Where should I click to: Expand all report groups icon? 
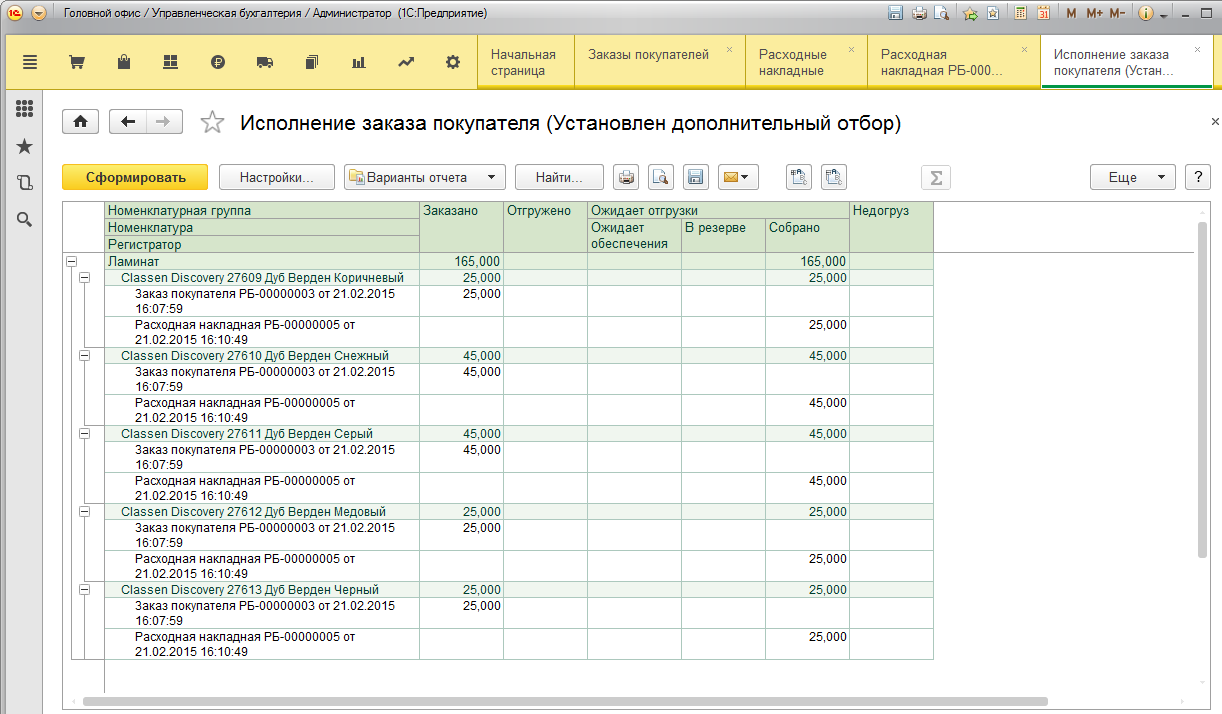(x=799, y=177)
